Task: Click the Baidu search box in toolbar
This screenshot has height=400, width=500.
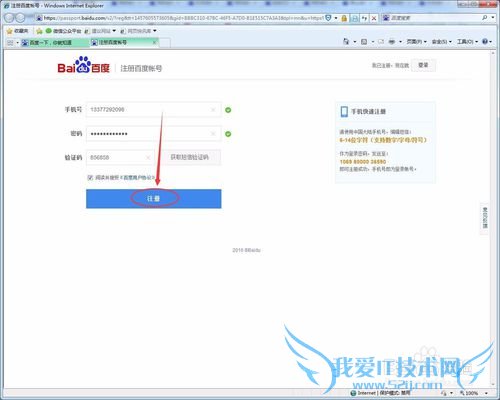Action: (x=433, y=18)
